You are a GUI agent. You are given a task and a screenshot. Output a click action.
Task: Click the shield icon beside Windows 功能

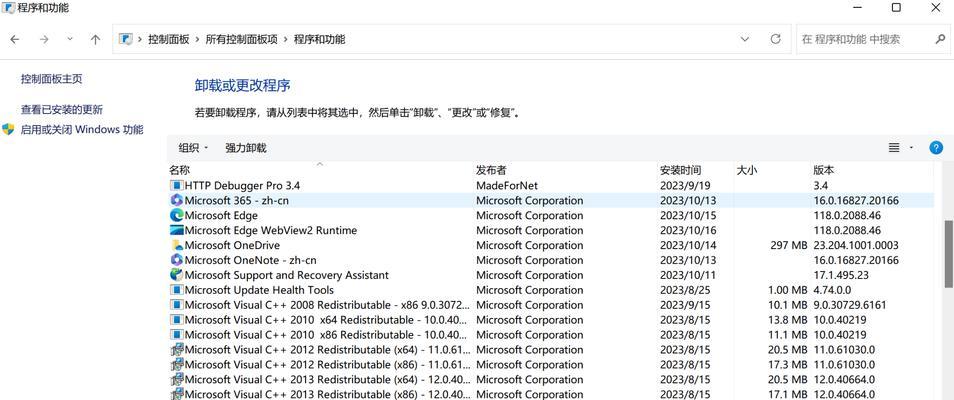[x=8, y=130]
